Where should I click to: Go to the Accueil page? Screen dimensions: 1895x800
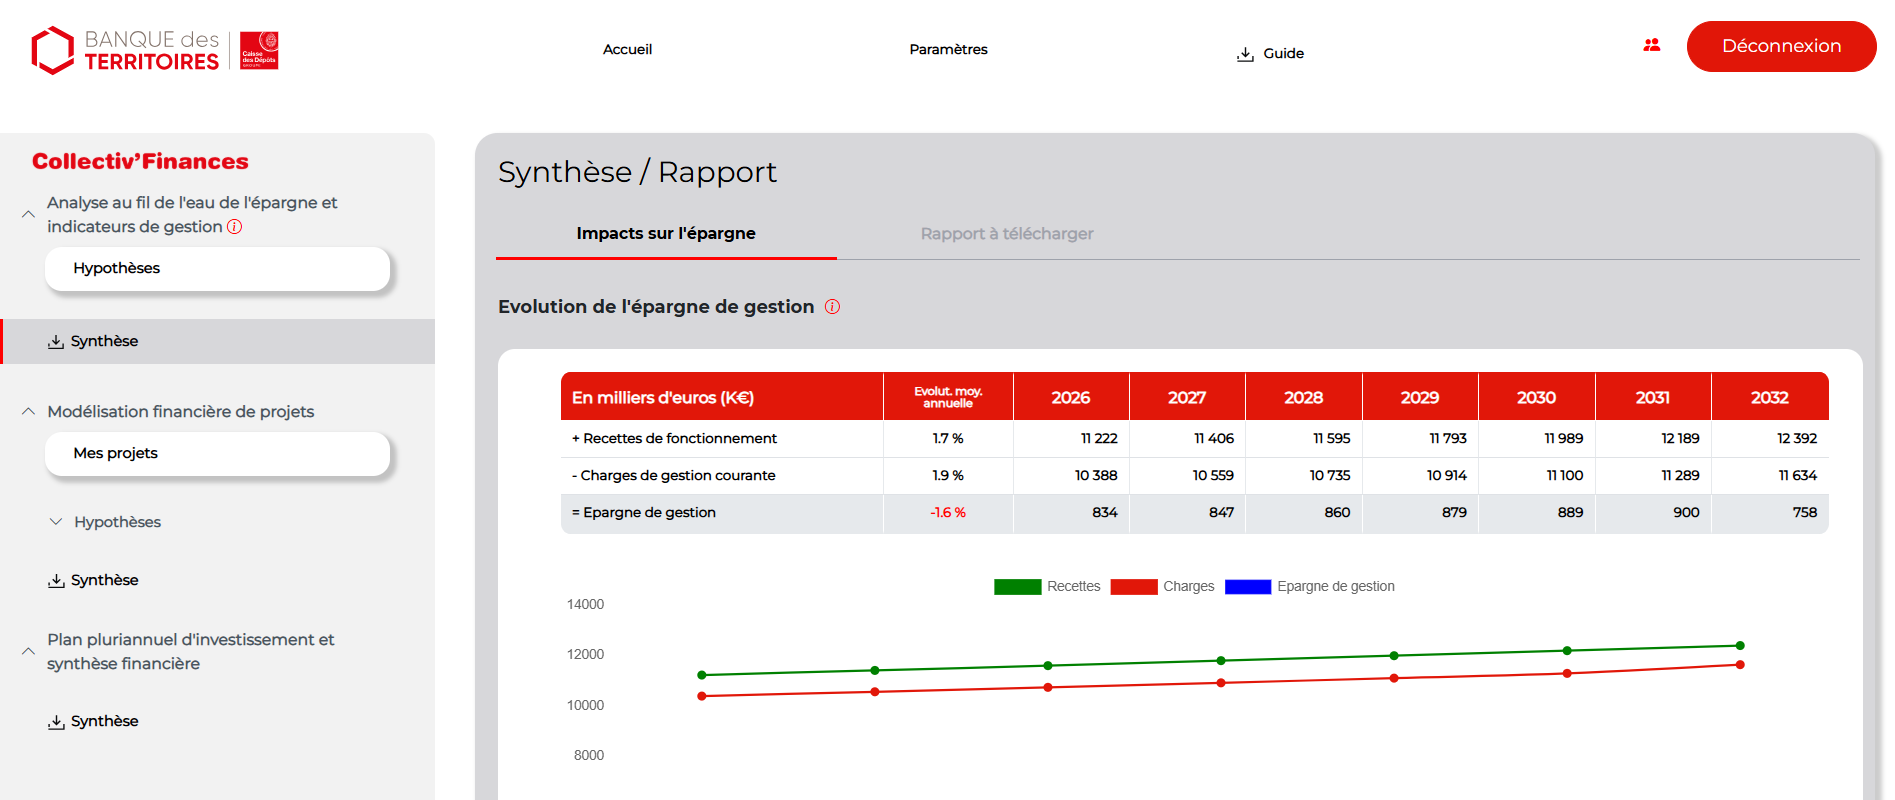click(x=627, y=49)
